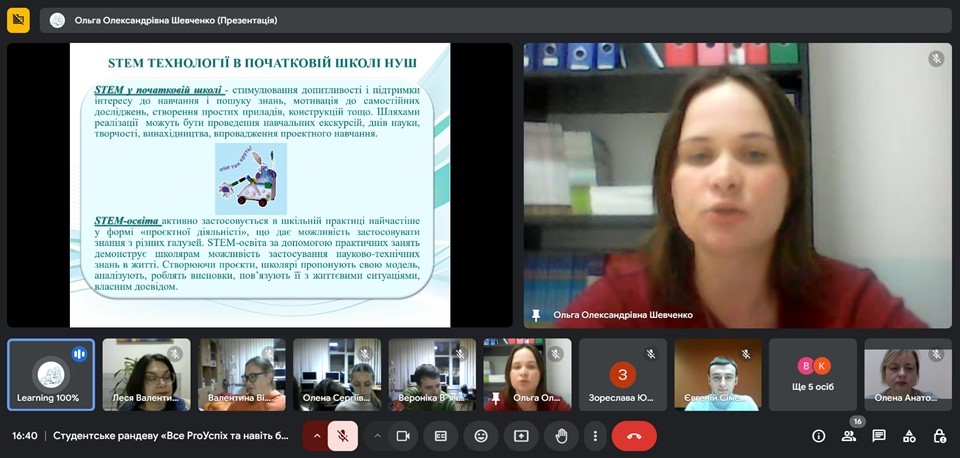Viewport: 960px width, 458px height.
Task: Toggle closed captions button
Action: point(441,436)
